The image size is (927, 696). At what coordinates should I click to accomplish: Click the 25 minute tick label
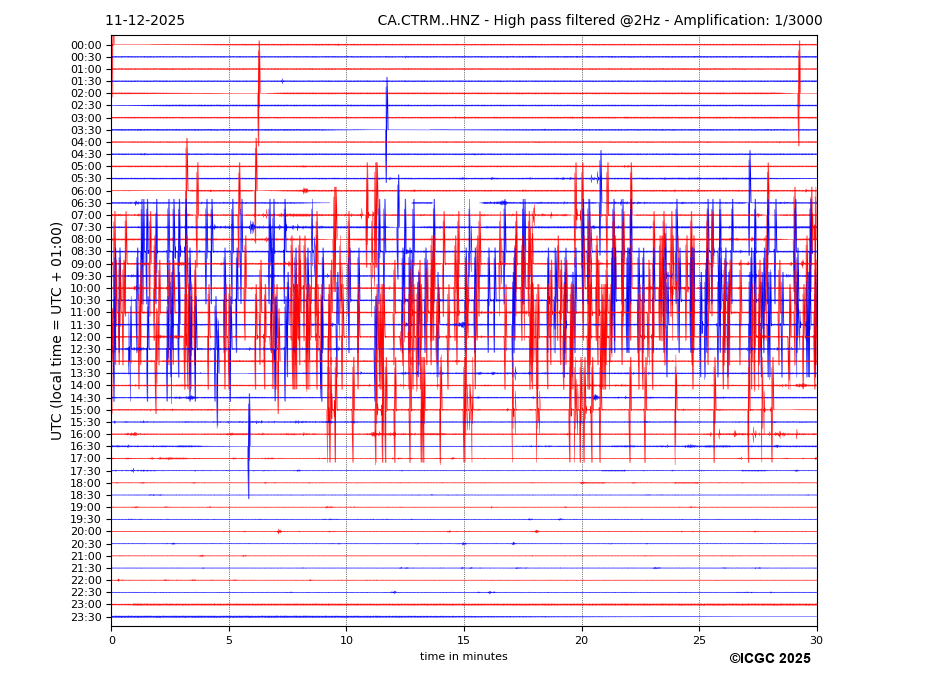[699, 640]
